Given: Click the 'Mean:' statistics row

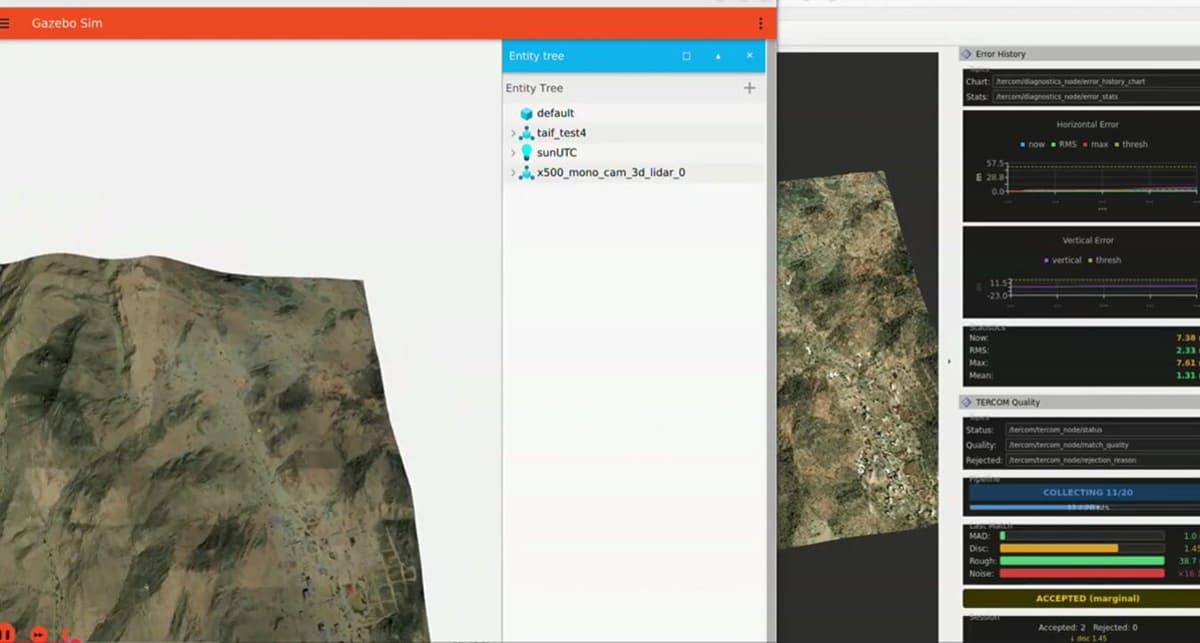Looking at the screenshot, I should tap(1083, 376).
